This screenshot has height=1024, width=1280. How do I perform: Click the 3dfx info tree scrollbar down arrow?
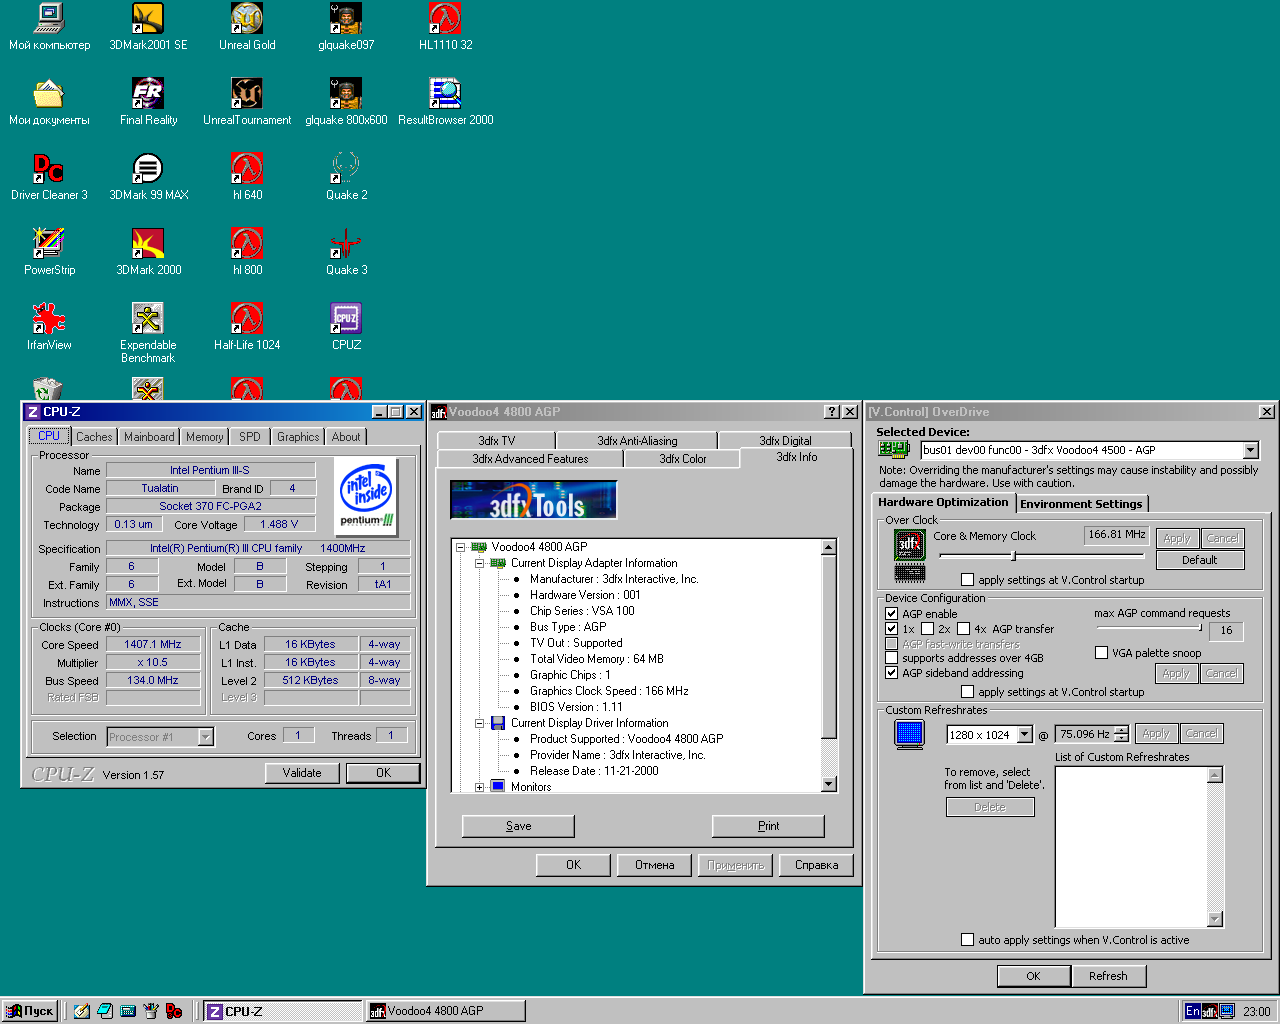[828, 785]
